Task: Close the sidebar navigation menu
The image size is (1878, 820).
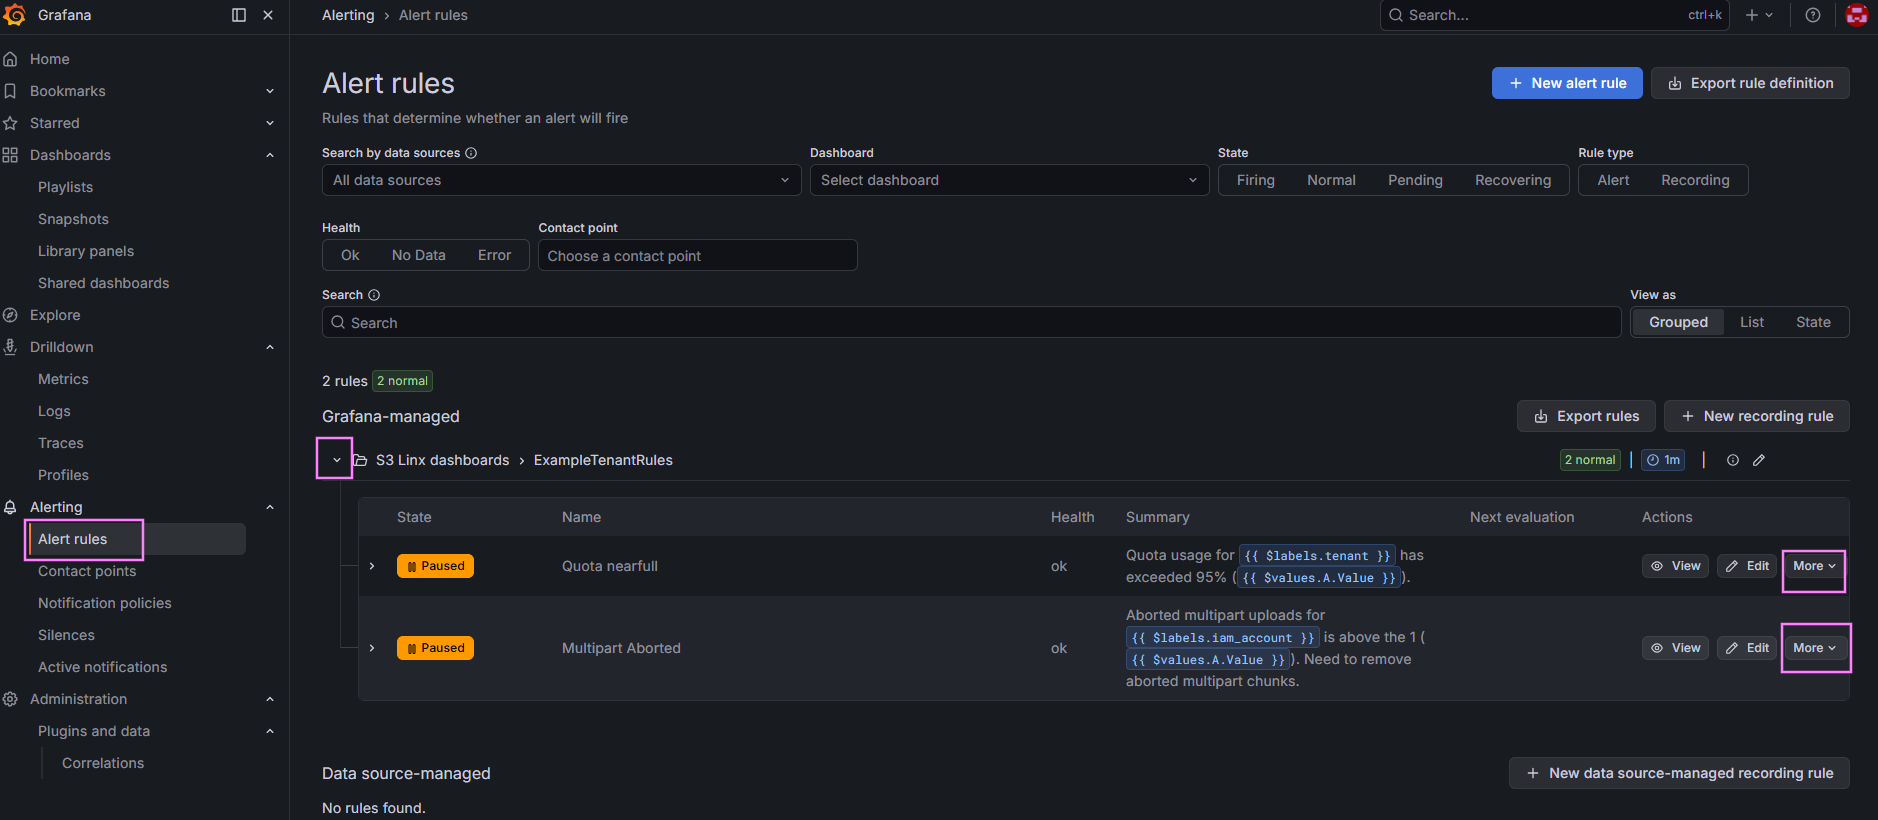Action: pyautogui.click(x=268, y=15)
